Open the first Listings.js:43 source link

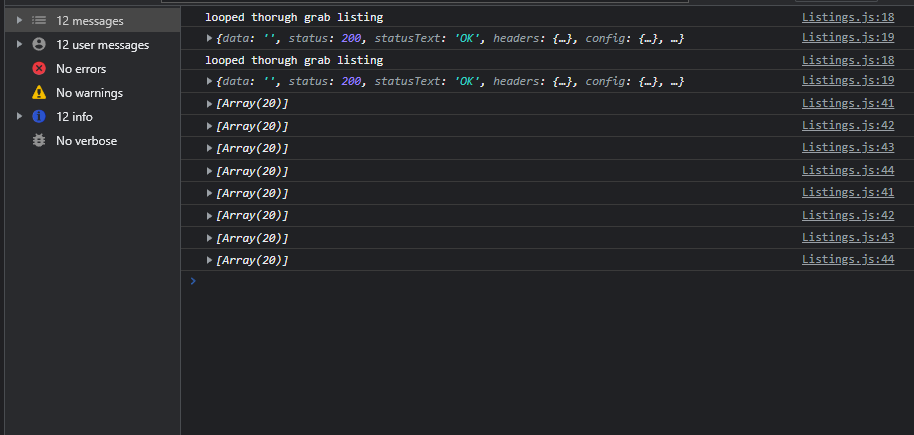848,148
